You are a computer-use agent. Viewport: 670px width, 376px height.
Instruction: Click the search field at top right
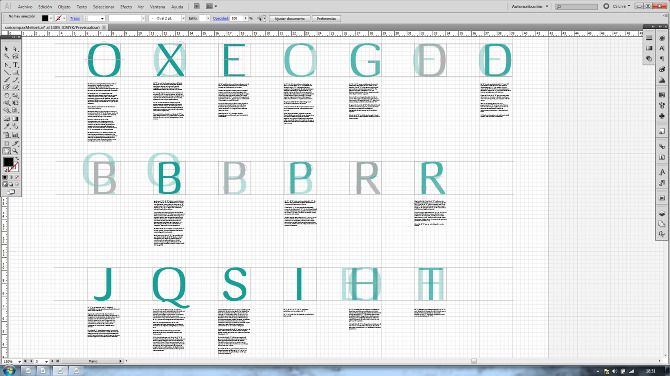click(576, 6)
